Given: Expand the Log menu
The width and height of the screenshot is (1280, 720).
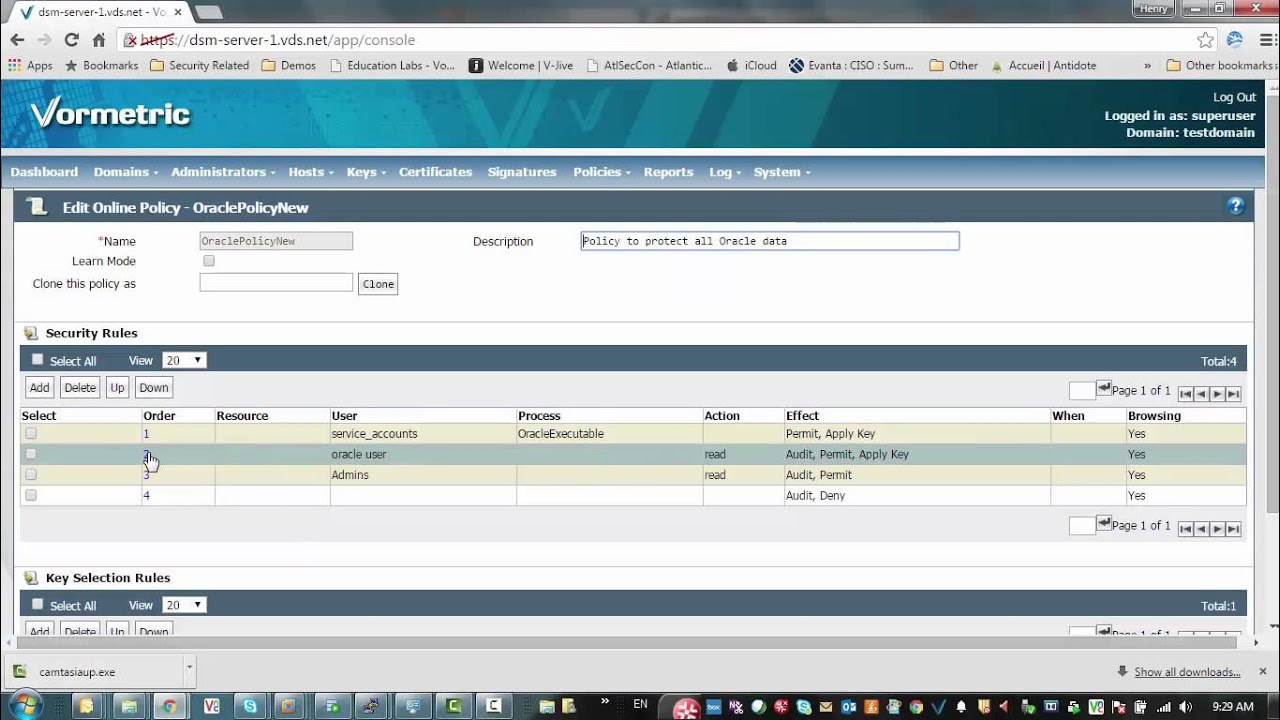Looking at the screenshot, I should click(x=725, y=172).
